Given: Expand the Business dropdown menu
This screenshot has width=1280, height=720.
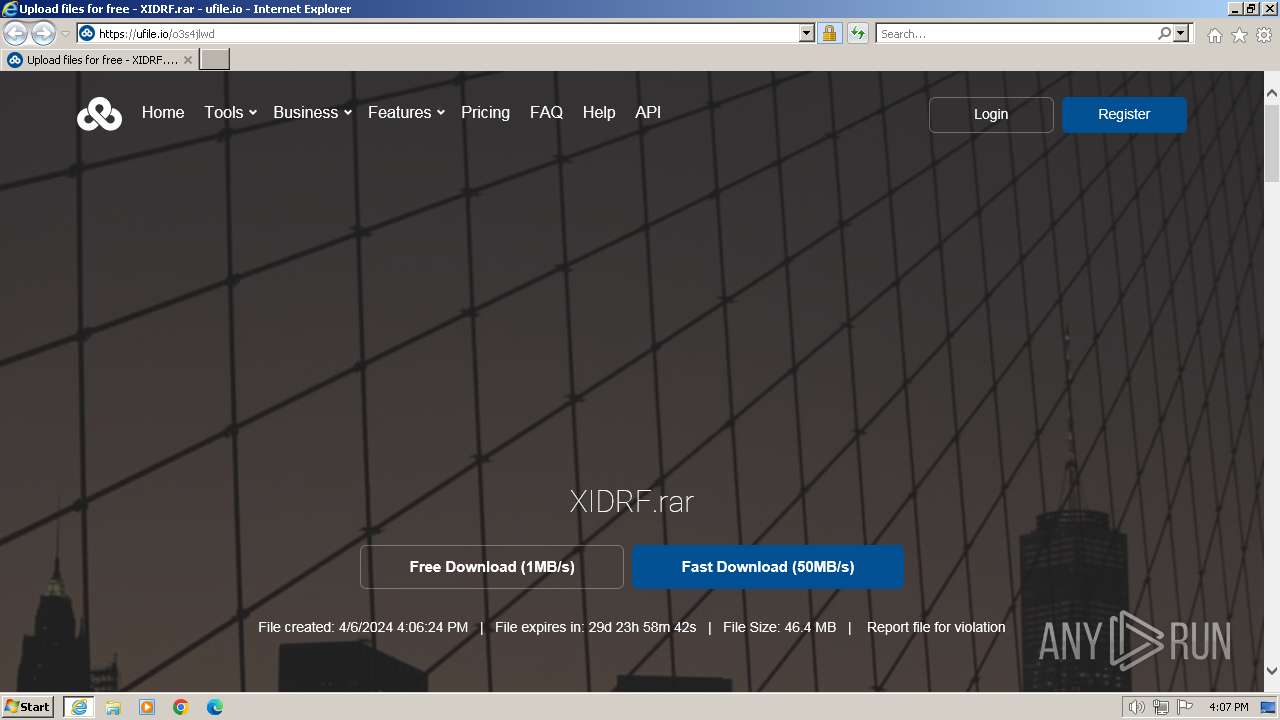Looking at the screenshot, I should (x=312, y=113).
